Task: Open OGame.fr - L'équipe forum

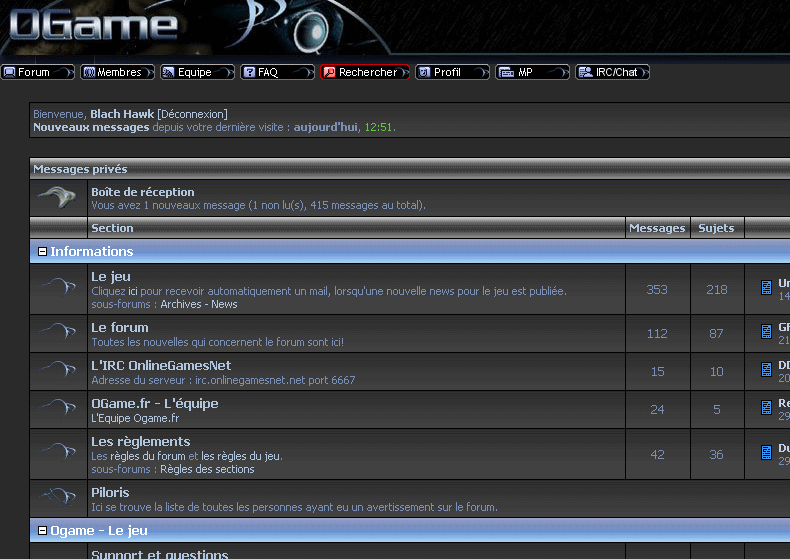Action: [155, 403]
